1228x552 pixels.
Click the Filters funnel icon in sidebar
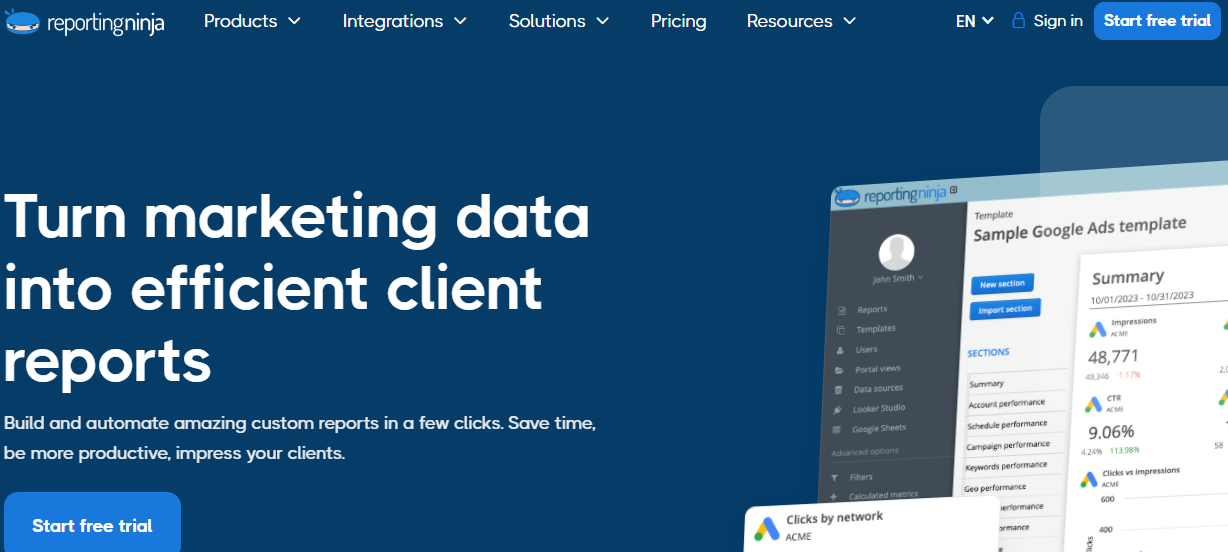(x=834, y=478)
